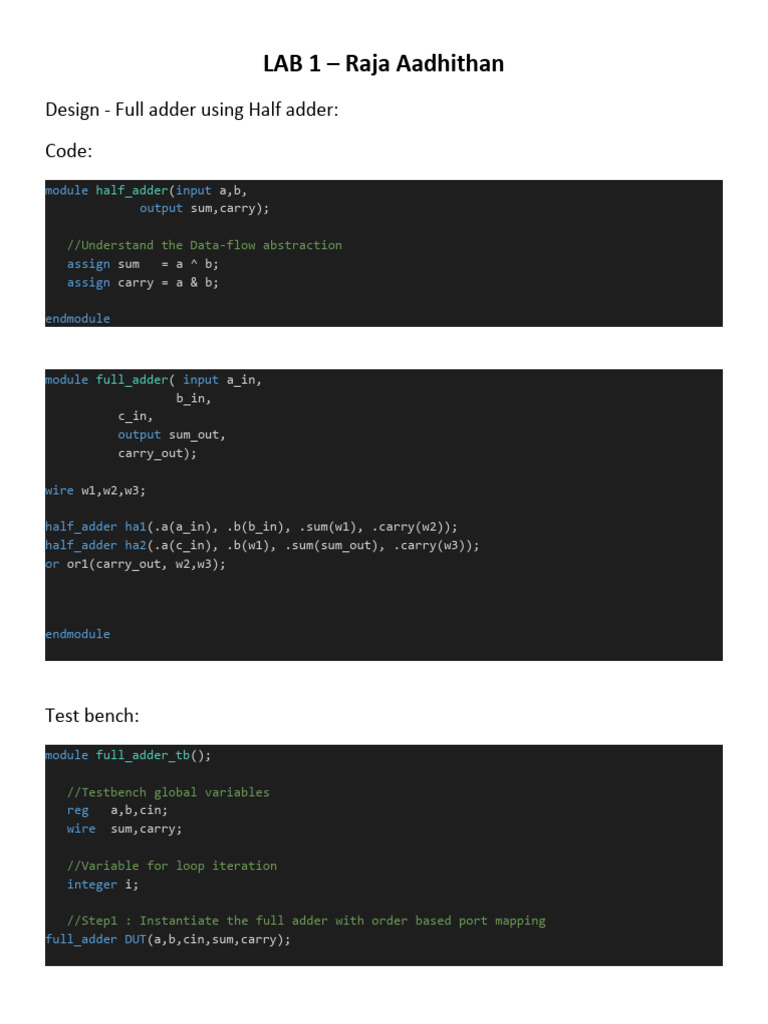Click the 'or or1(carry_out, w2,w3)' line
The width and height of the screenshot is (768, 1024).
pos(135,564)
